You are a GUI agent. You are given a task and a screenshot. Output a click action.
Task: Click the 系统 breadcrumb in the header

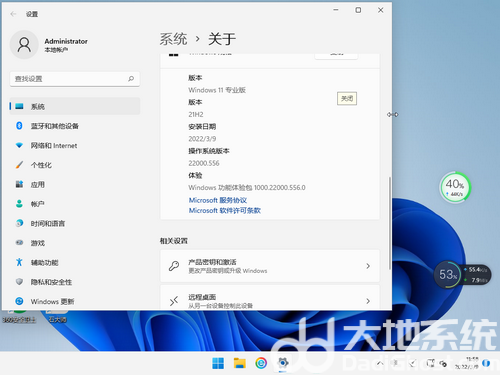click(173, 39)
